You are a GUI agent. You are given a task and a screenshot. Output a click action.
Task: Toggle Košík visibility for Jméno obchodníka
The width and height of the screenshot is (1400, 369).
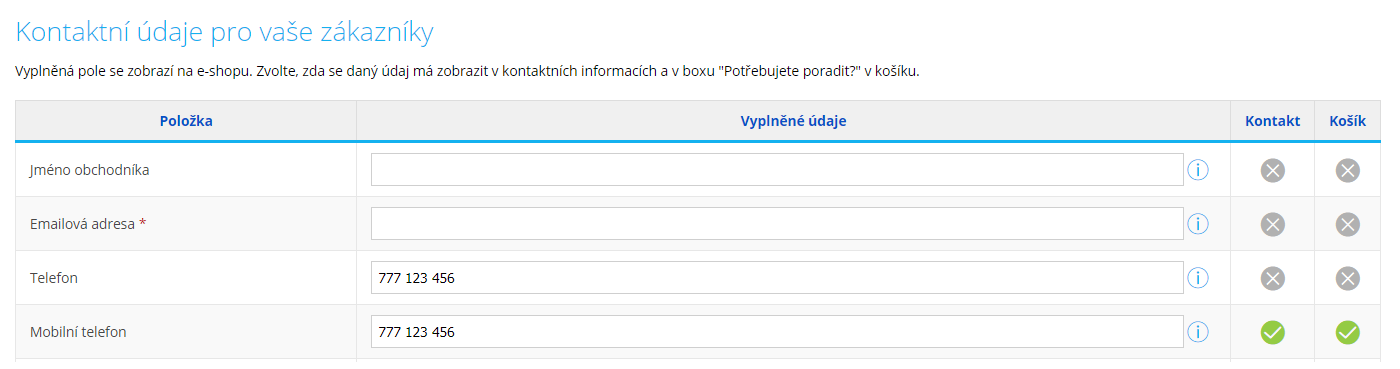pyautogui.click(x=1348, y=170)
